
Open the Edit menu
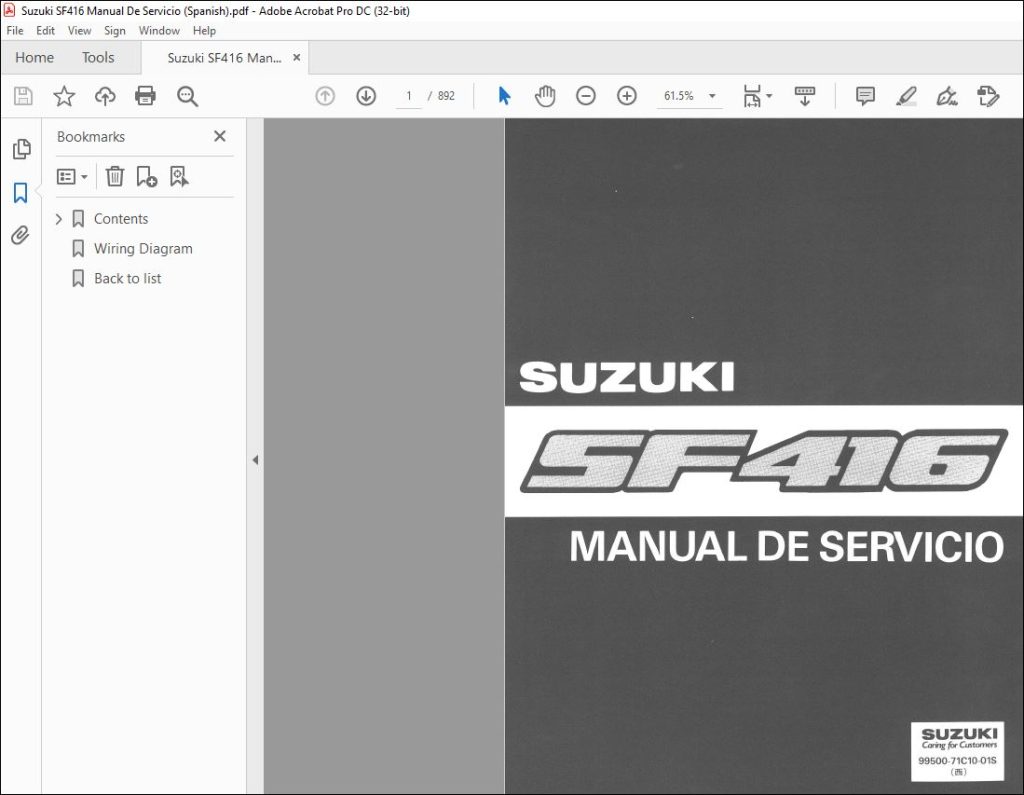point(45,31)
